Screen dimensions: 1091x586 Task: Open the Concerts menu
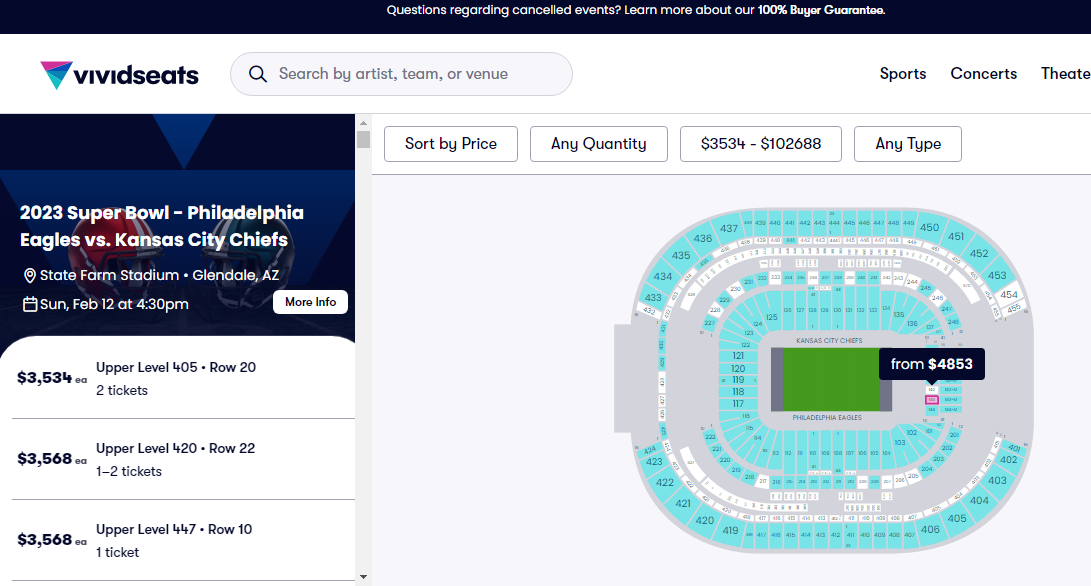point(983,74)
